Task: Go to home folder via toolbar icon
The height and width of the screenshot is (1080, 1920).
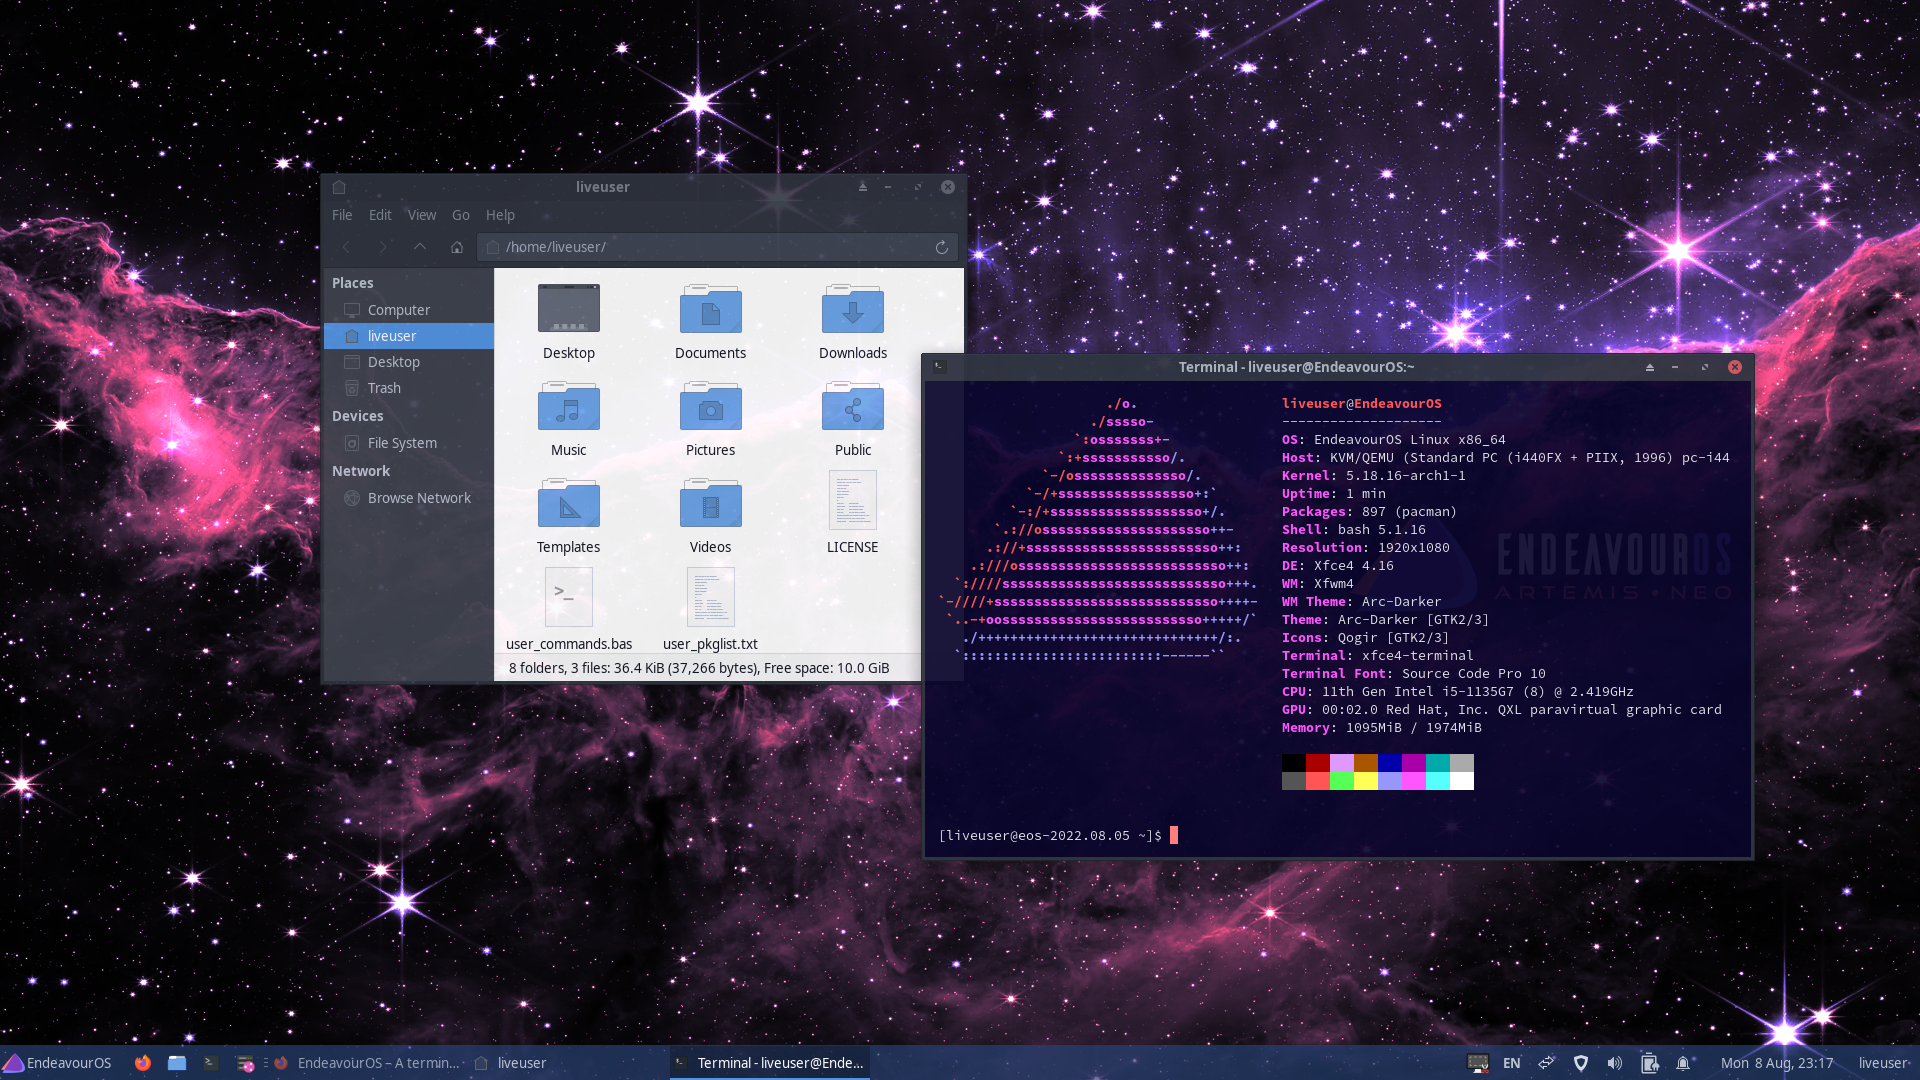Action: pos(457,247)
